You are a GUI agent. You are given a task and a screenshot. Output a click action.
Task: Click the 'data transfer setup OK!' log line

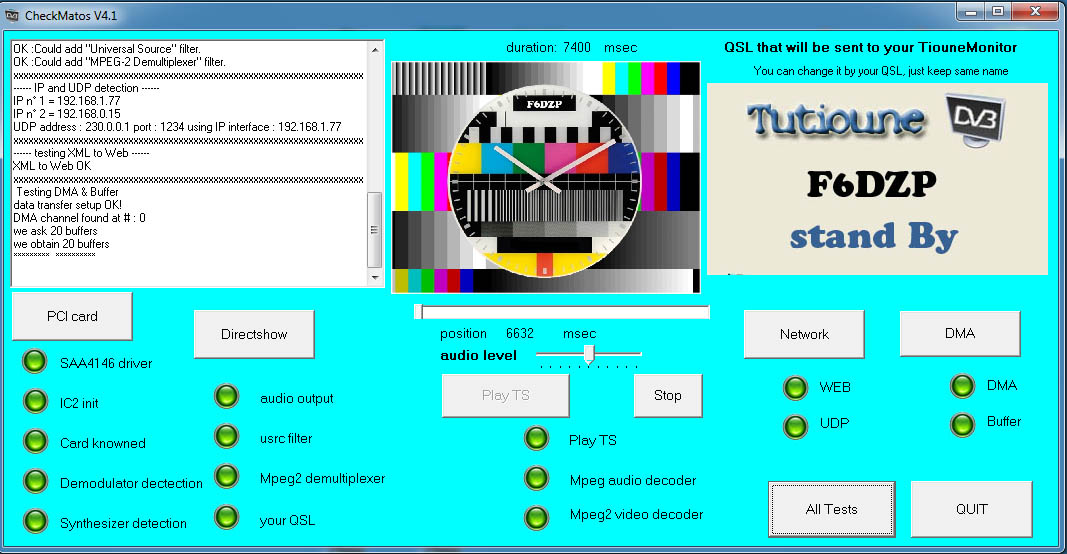67,205
